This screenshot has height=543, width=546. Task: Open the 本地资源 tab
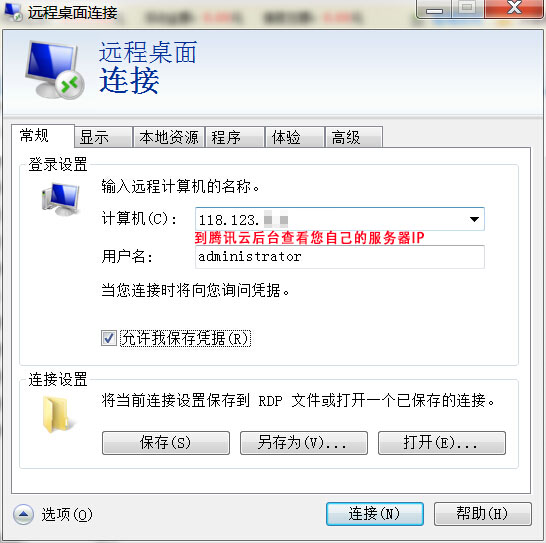pos(169,137)
